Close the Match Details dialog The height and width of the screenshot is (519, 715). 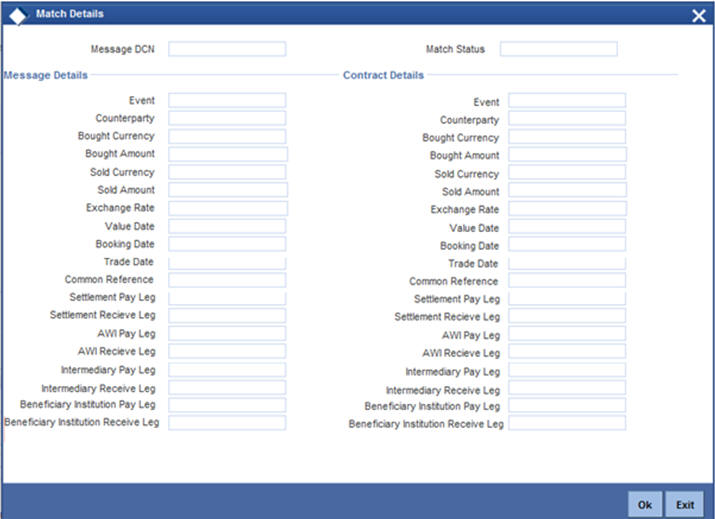[699, 16]
